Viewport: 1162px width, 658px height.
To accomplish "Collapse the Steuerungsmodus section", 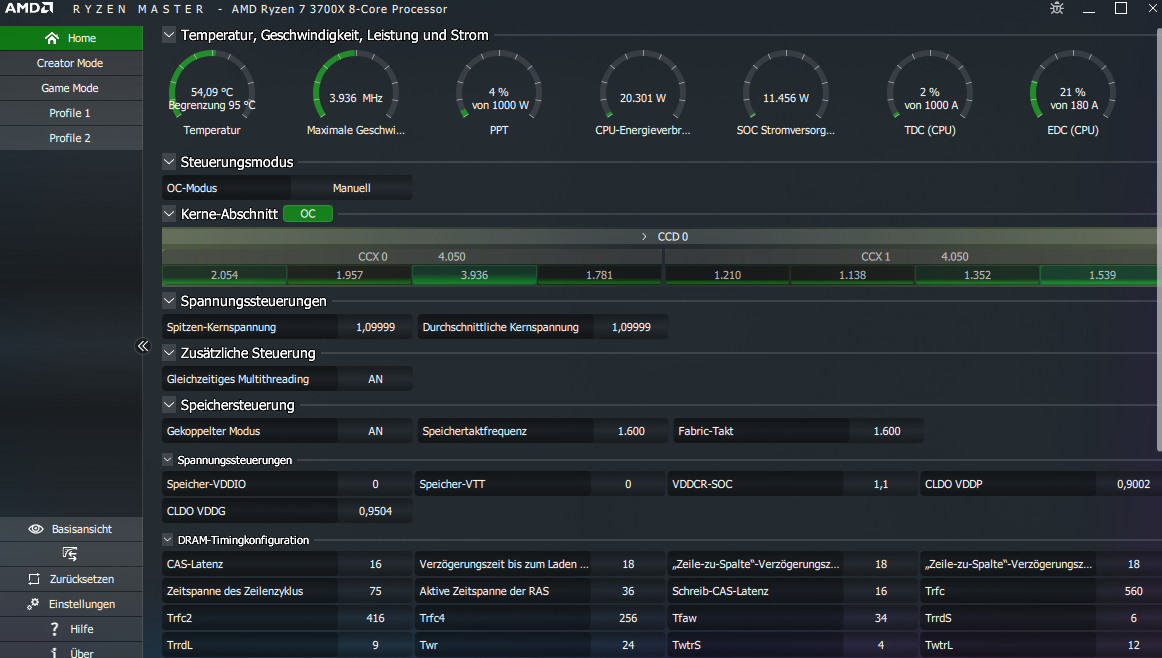I will [169, 162].
